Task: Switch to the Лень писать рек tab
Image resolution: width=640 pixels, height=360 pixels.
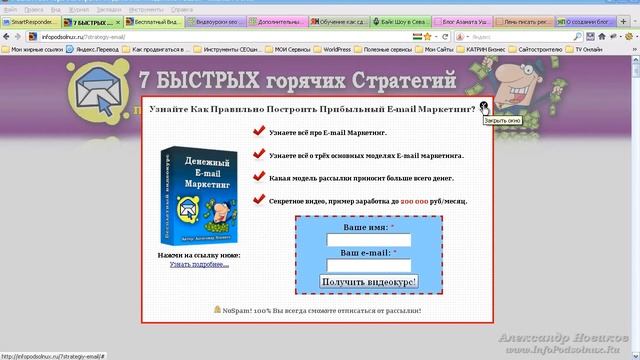Action: [x=524, y=22]
